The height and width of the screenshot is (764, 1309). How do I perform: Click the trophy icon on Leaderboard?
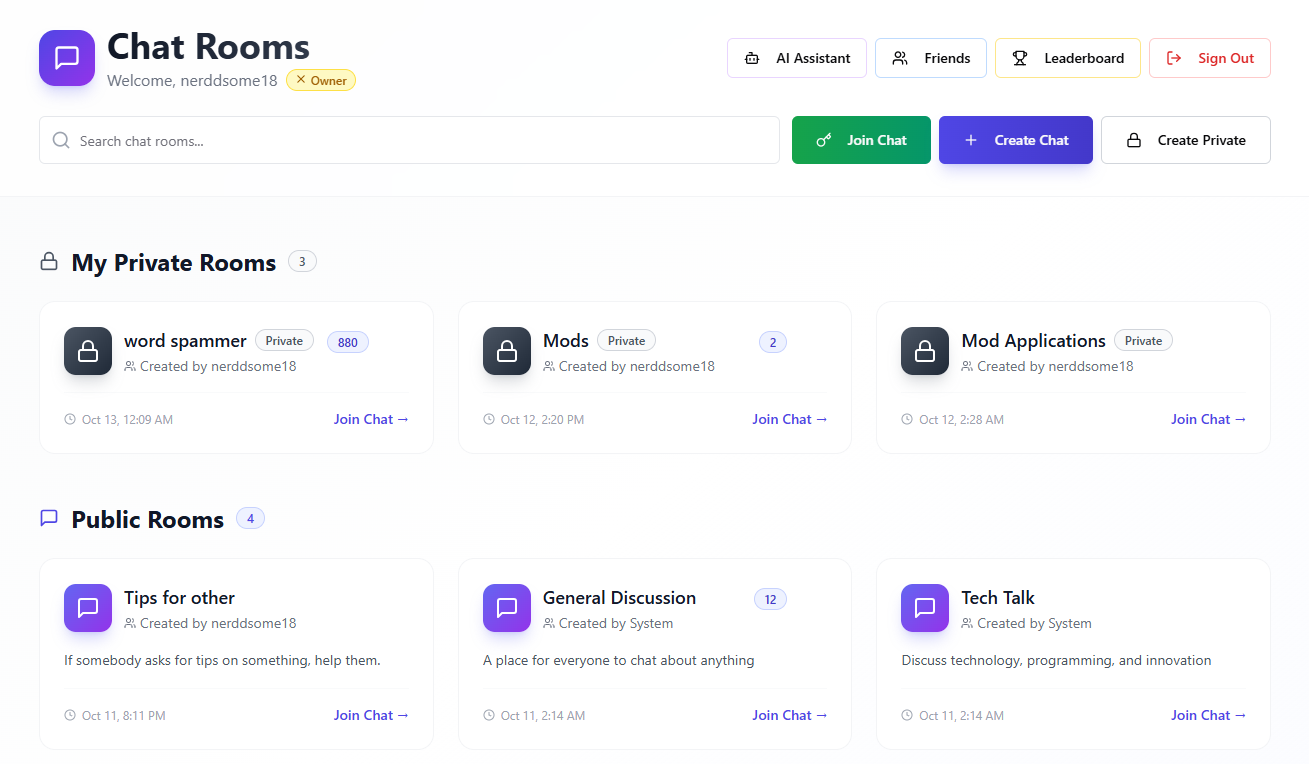1020,58
